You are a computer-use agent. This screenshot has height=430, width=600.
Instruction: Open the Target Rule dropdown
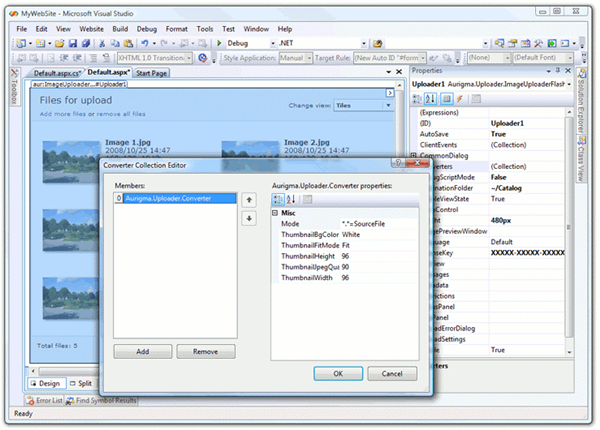[422, 58]
